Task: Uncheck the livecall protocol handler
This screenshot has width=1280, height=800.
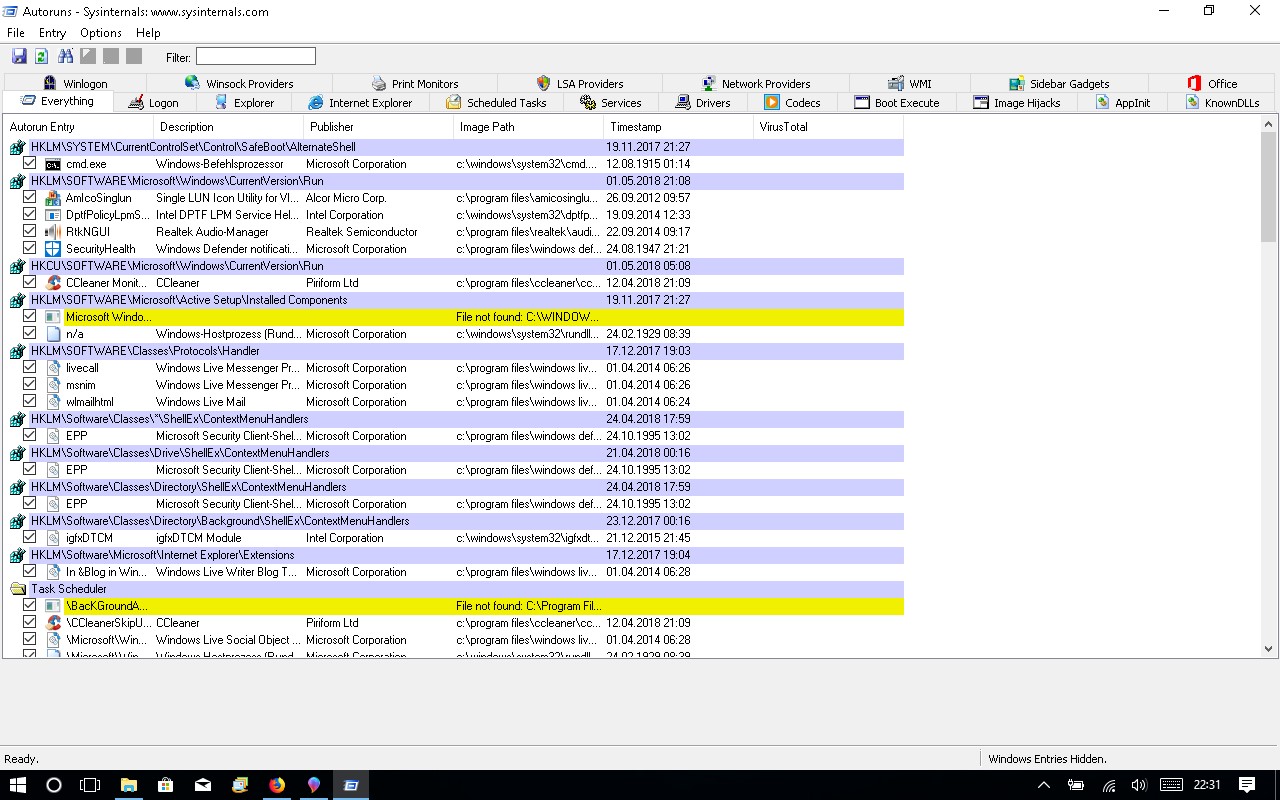Action: pyautogui.click(x=29, y=367)
